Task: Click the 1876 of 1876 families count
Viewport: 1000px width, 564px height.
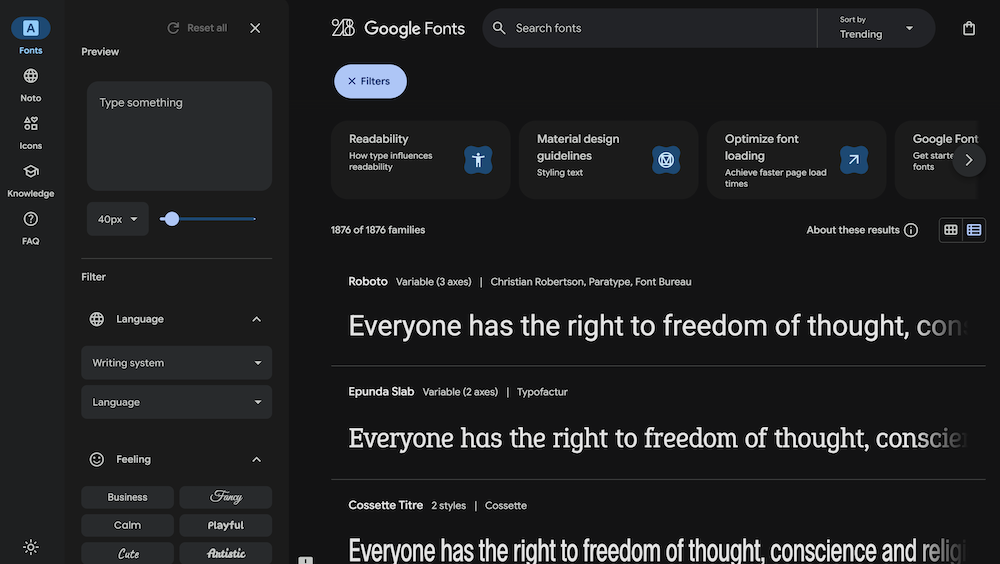Action: [378, 230]
